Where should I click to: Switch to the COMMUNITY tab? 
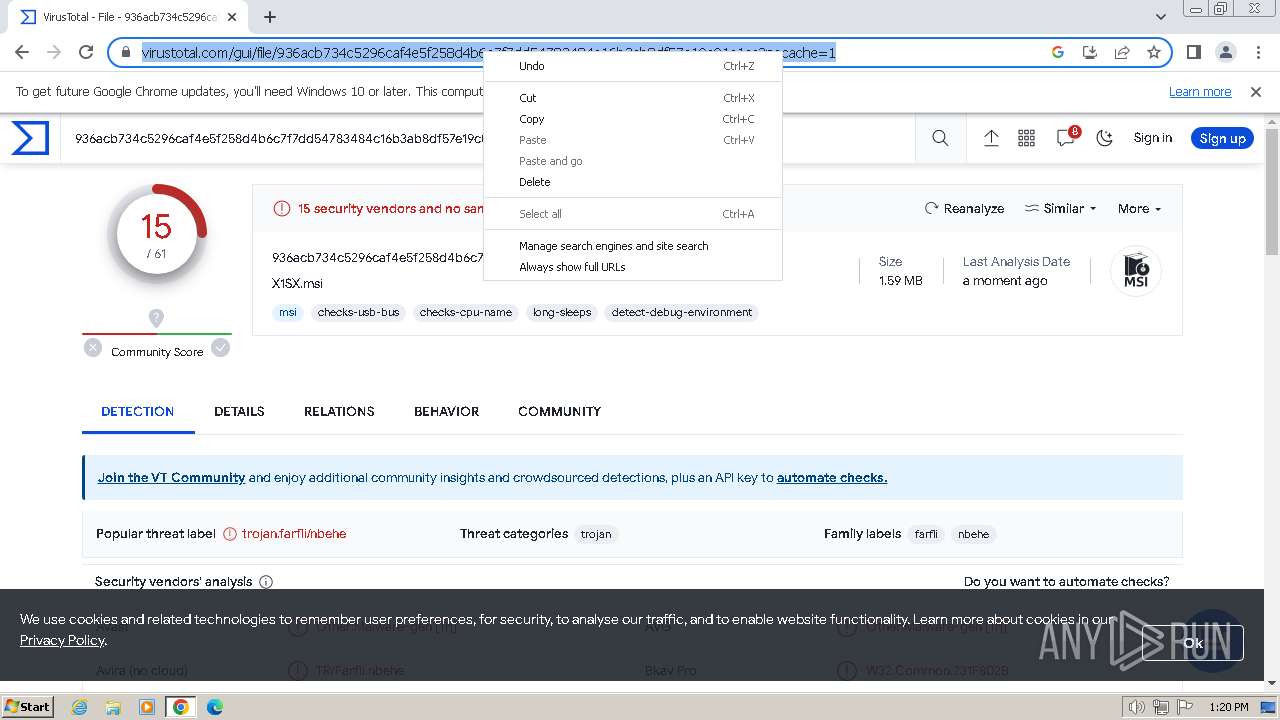coord(559,411)
